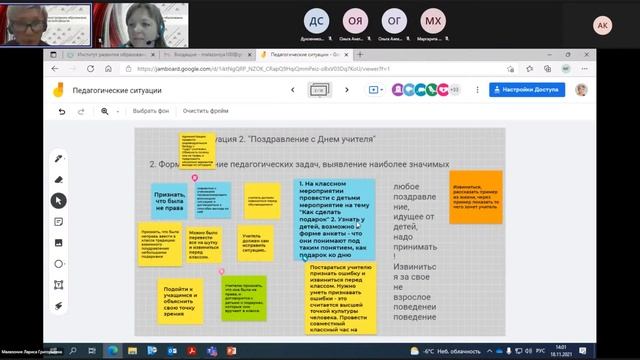Image resolution: width=640 pixels, height=360 pixels.
Task: Add a sticky note with toolbar icon
Action: coord(58,222)
